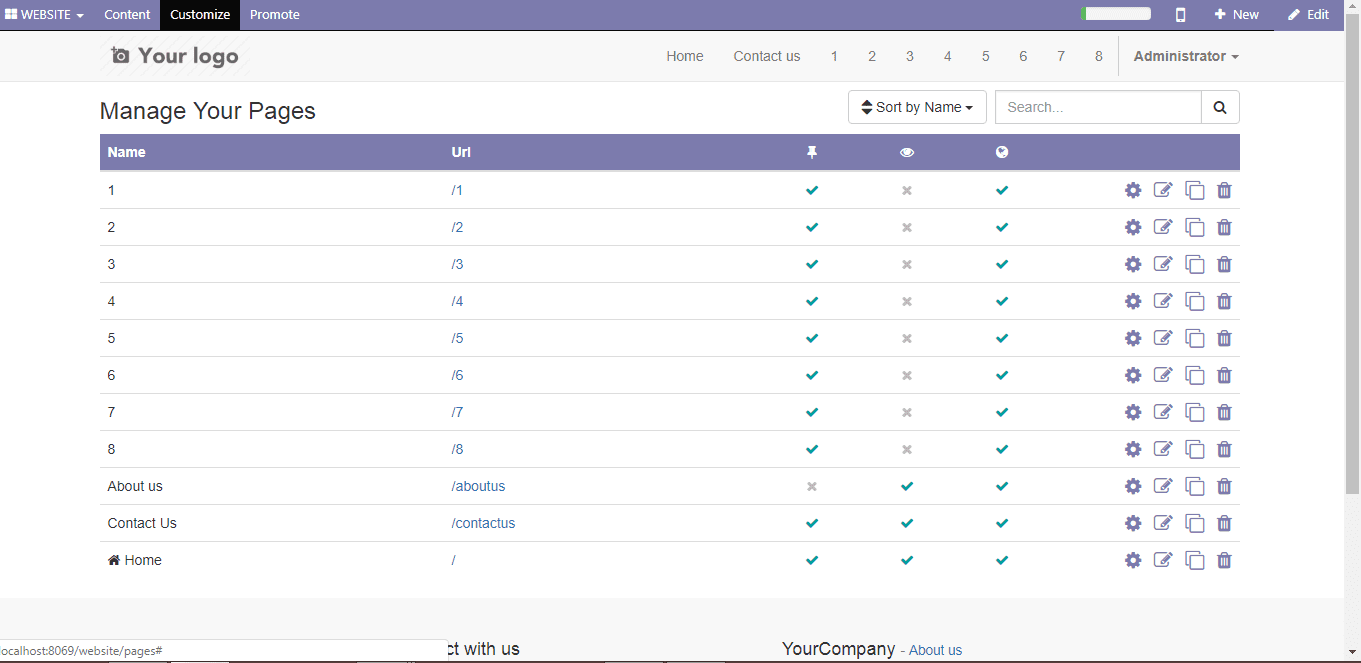Open the /aboutus url link
1361x663 pixels.
[478, 486]
